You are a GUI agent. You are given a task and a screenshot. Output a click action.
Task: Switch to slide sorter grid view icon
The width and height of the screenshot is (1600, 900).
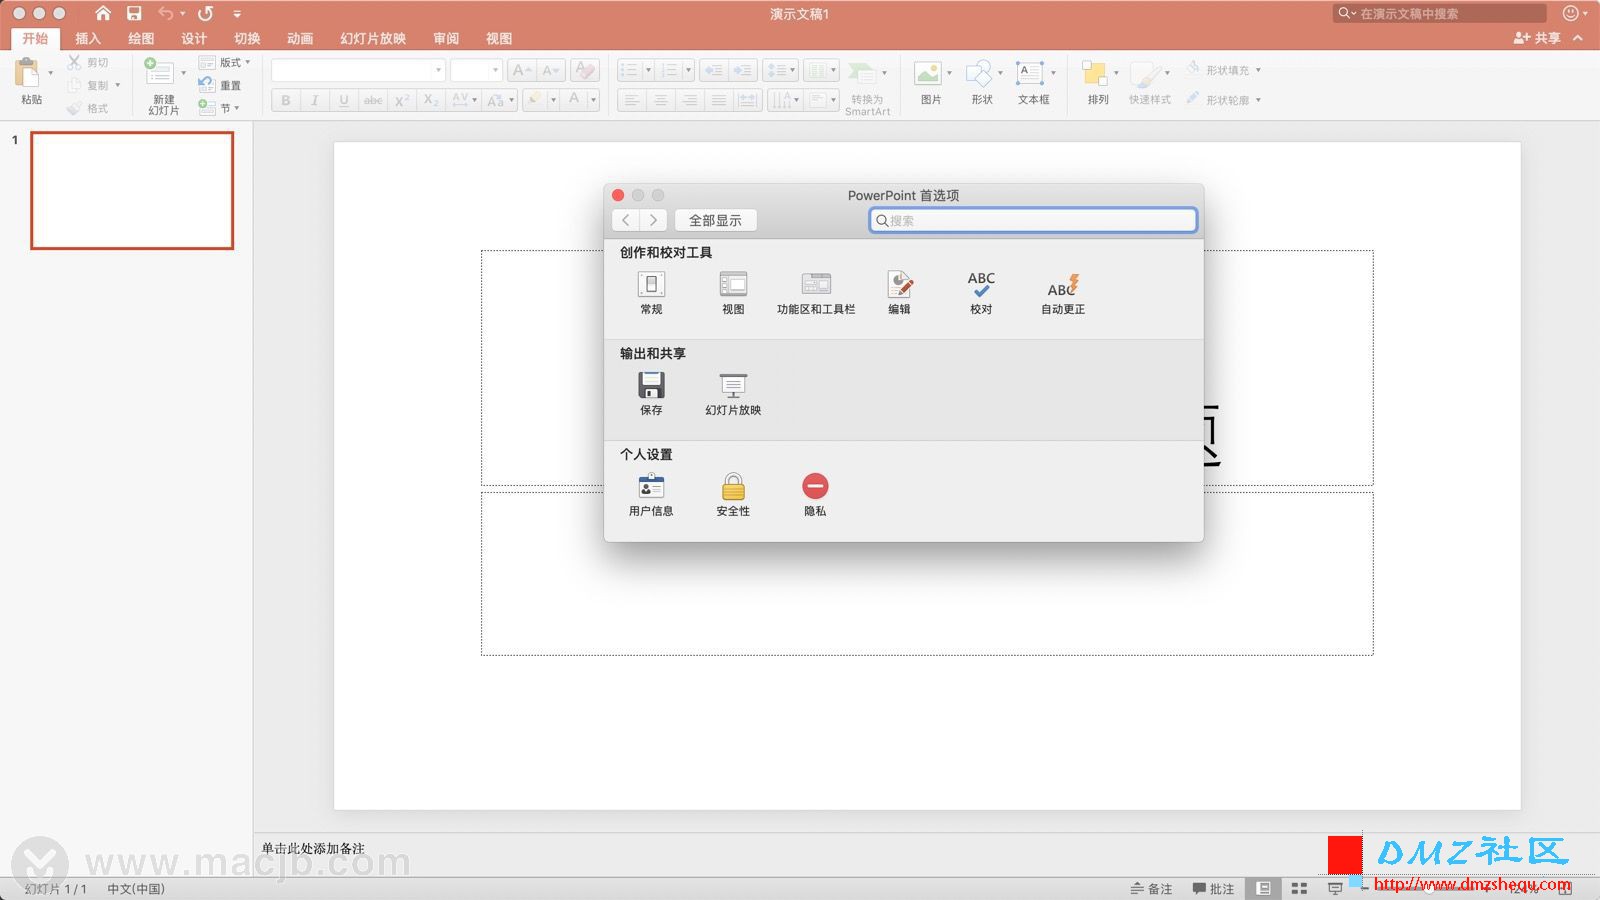coord(1299,888)
